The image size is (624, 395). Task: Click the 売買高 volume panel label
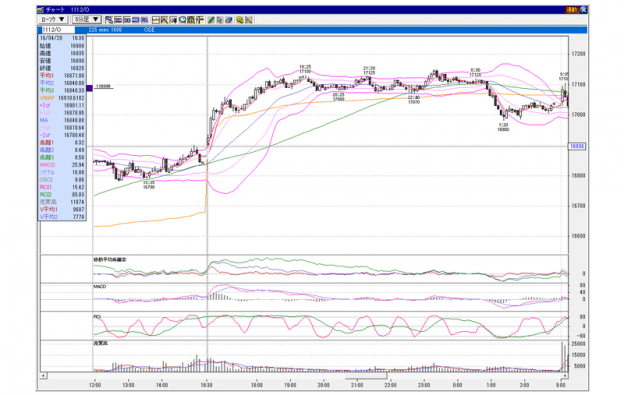[101, 343]
